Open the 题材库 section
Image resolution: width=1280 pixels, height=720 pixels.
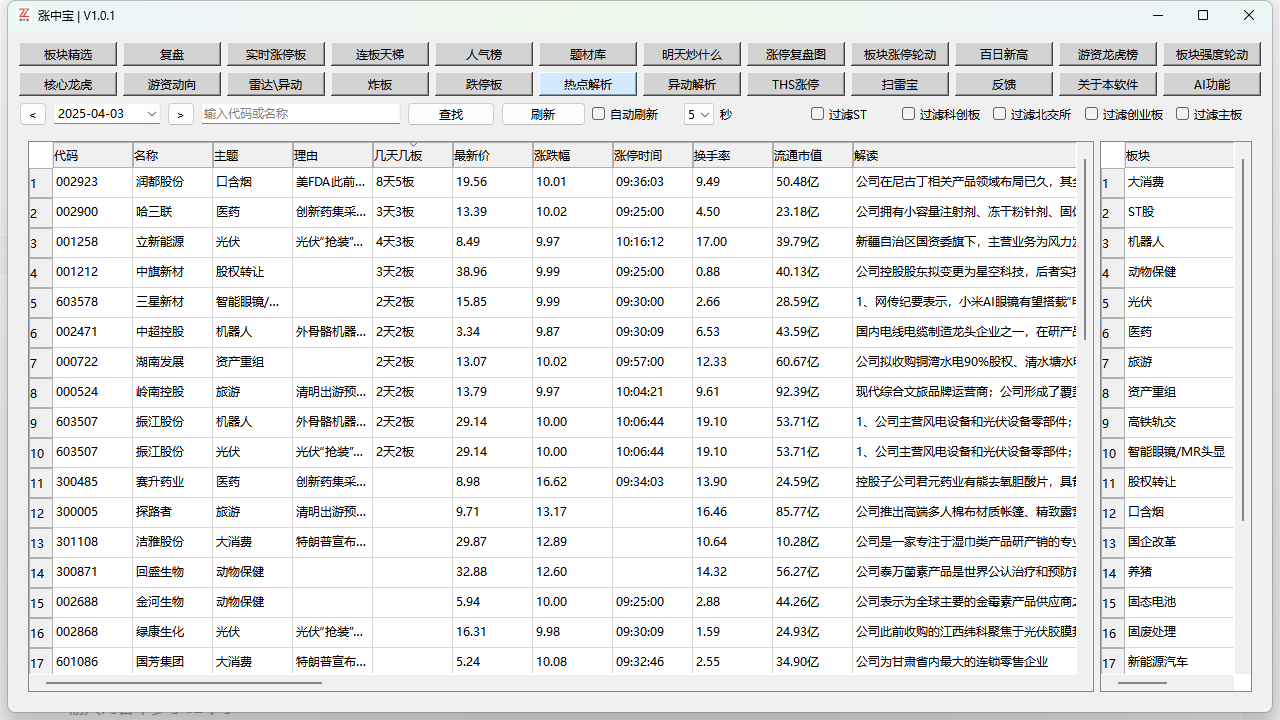587,53
